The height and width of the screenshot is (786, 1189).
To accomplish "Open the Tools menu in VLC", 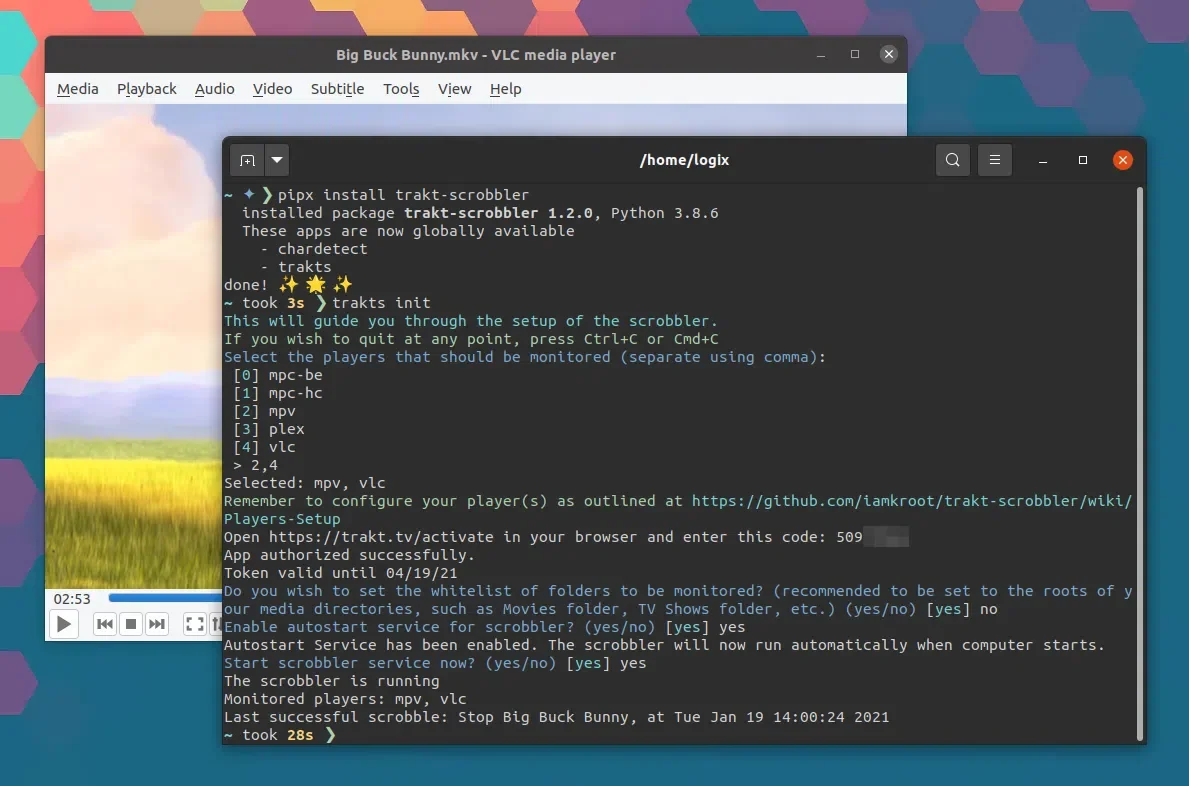I will [401, 89].
